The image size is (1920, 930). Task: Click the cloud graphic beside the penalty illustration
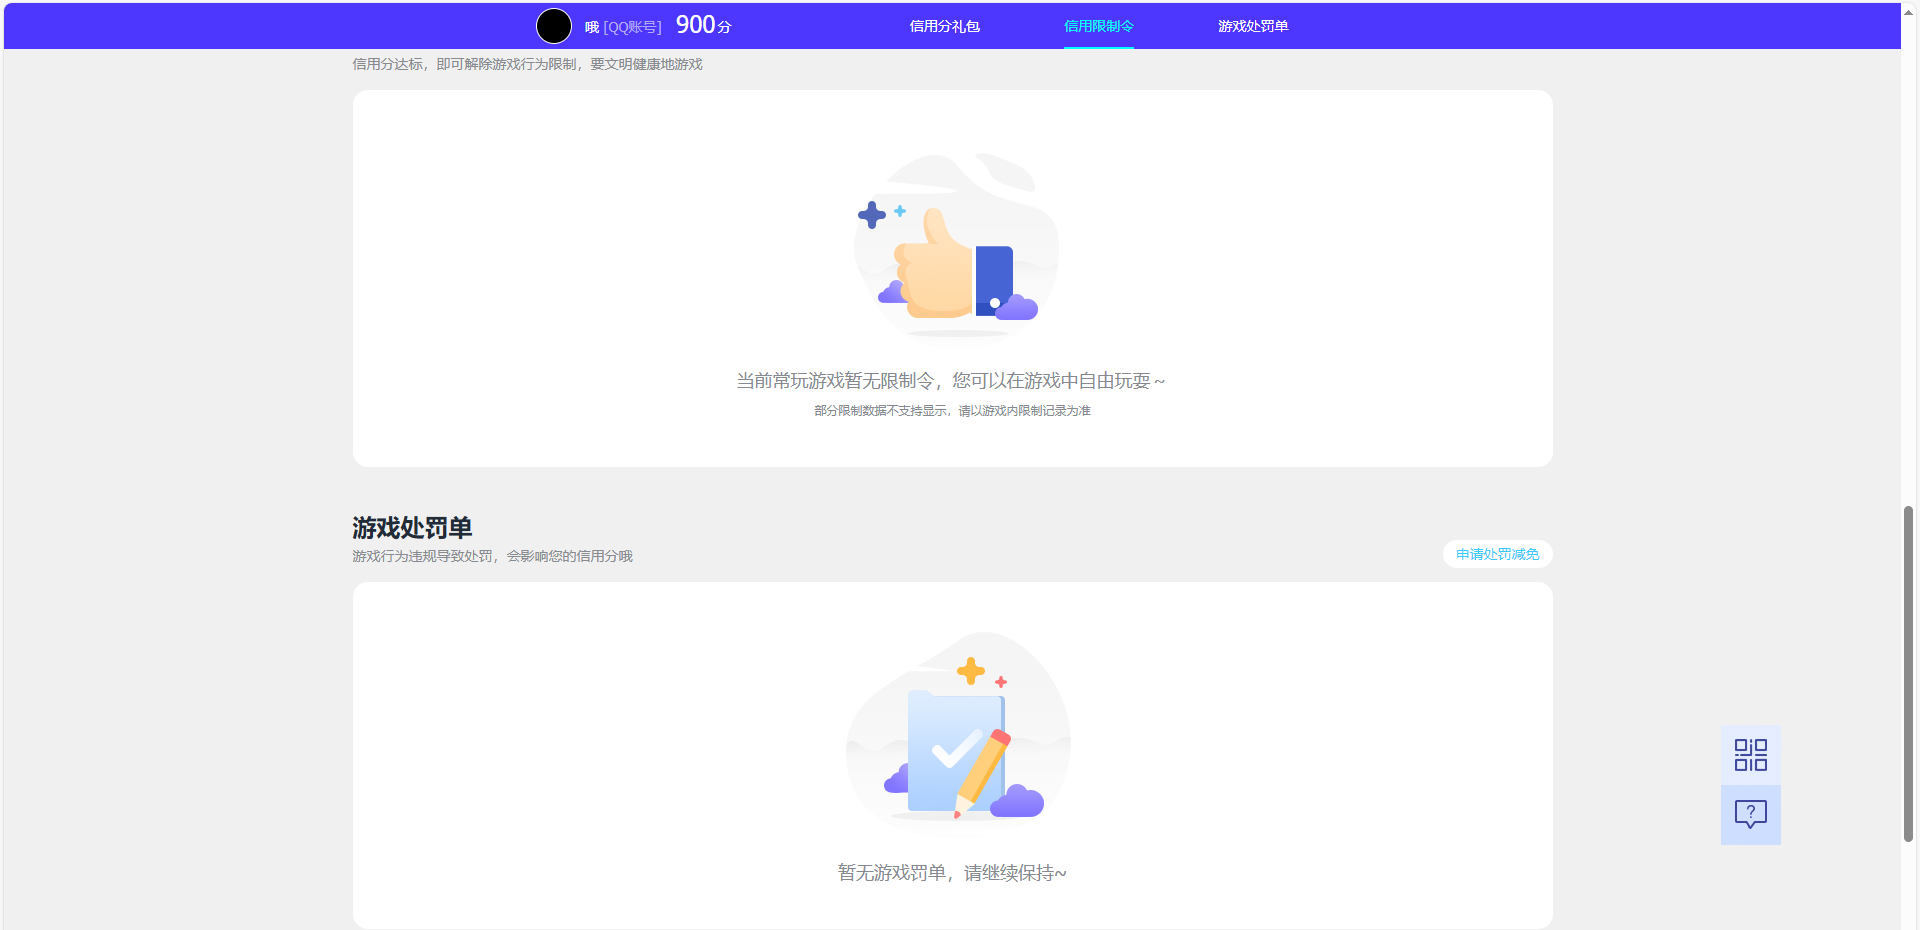[1018, 800]
